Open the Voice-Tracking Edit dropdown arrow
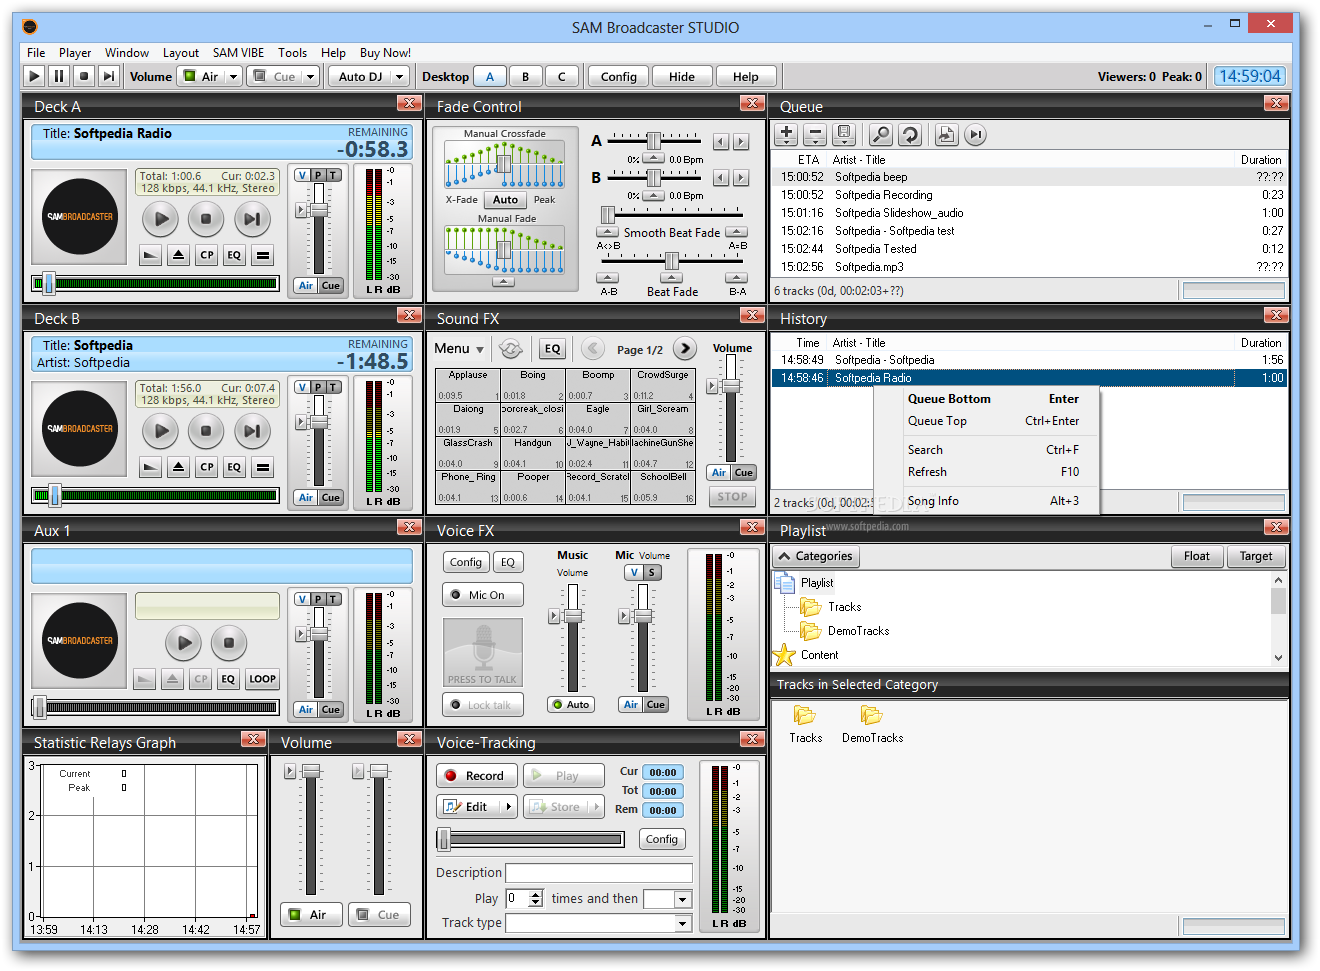 pos(508,806)
